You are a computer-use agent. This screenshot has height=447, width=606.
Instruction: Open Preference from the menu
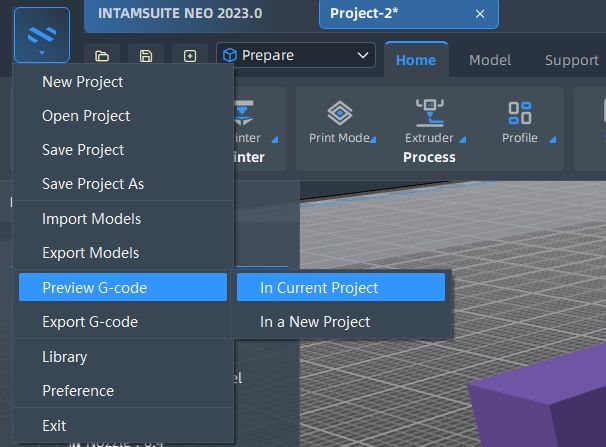pyautogui.click(x=123, y=391)
